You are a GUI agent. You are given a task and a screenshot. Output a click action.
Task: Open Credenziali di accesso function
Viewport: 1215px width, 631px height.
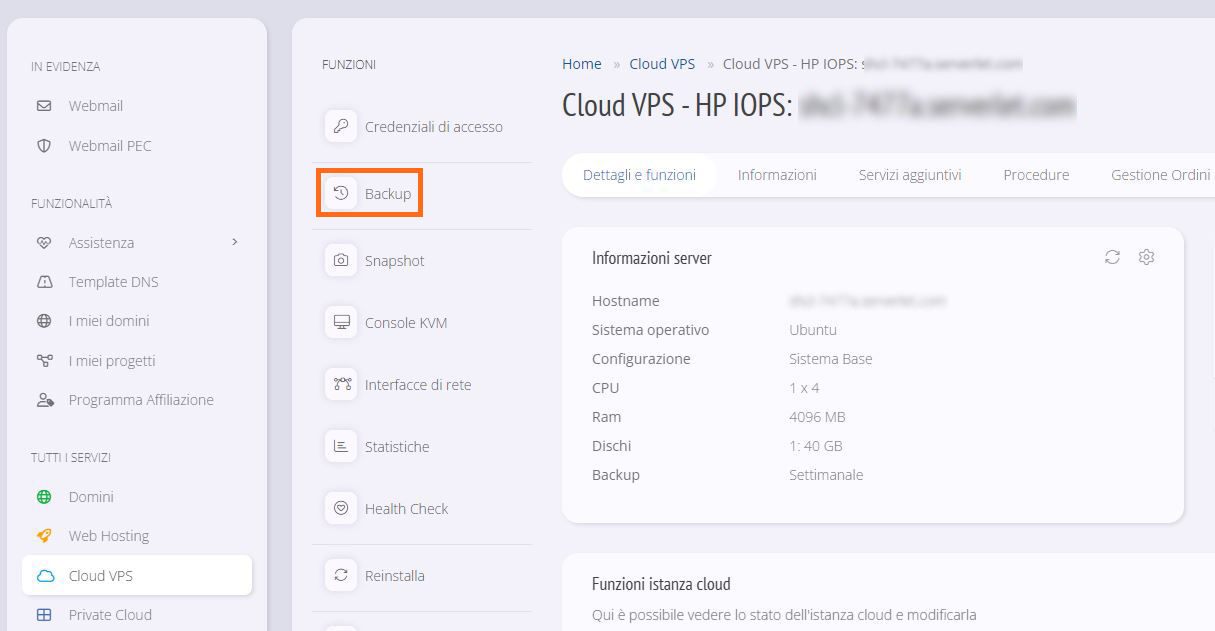point(434,127)
